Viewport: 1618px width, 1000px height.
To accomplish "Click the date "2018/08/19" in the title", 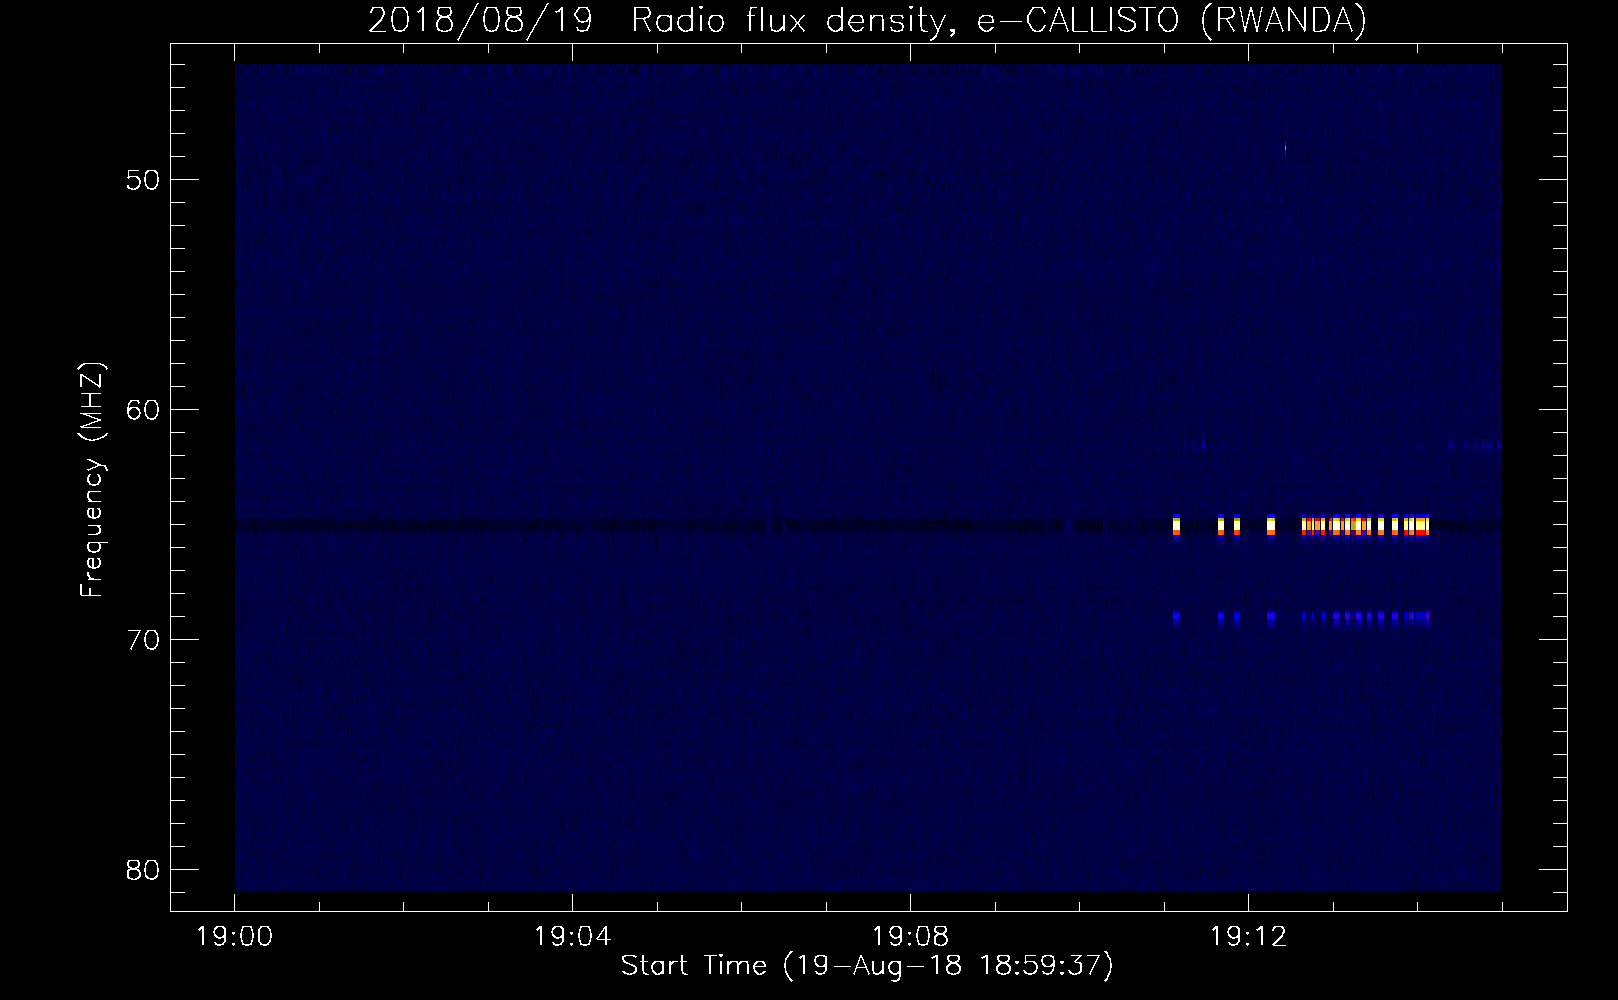I will click(480, 20).
